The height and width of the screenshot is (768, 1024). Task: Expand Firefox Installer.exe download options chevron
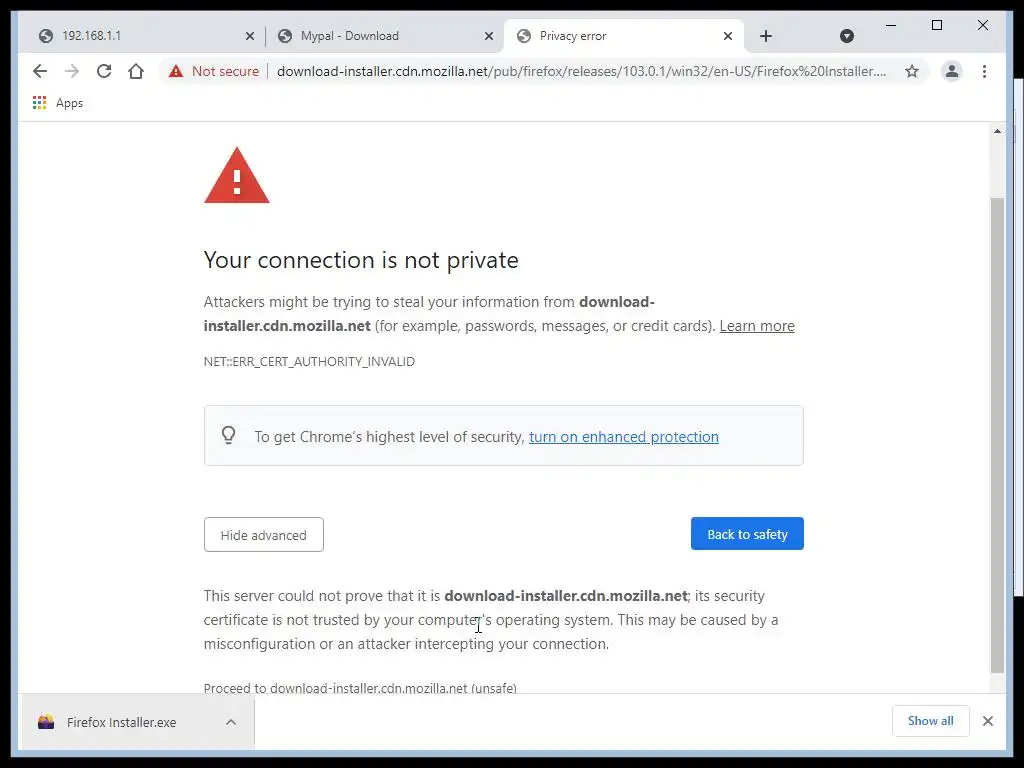click(x=231, y=722)
